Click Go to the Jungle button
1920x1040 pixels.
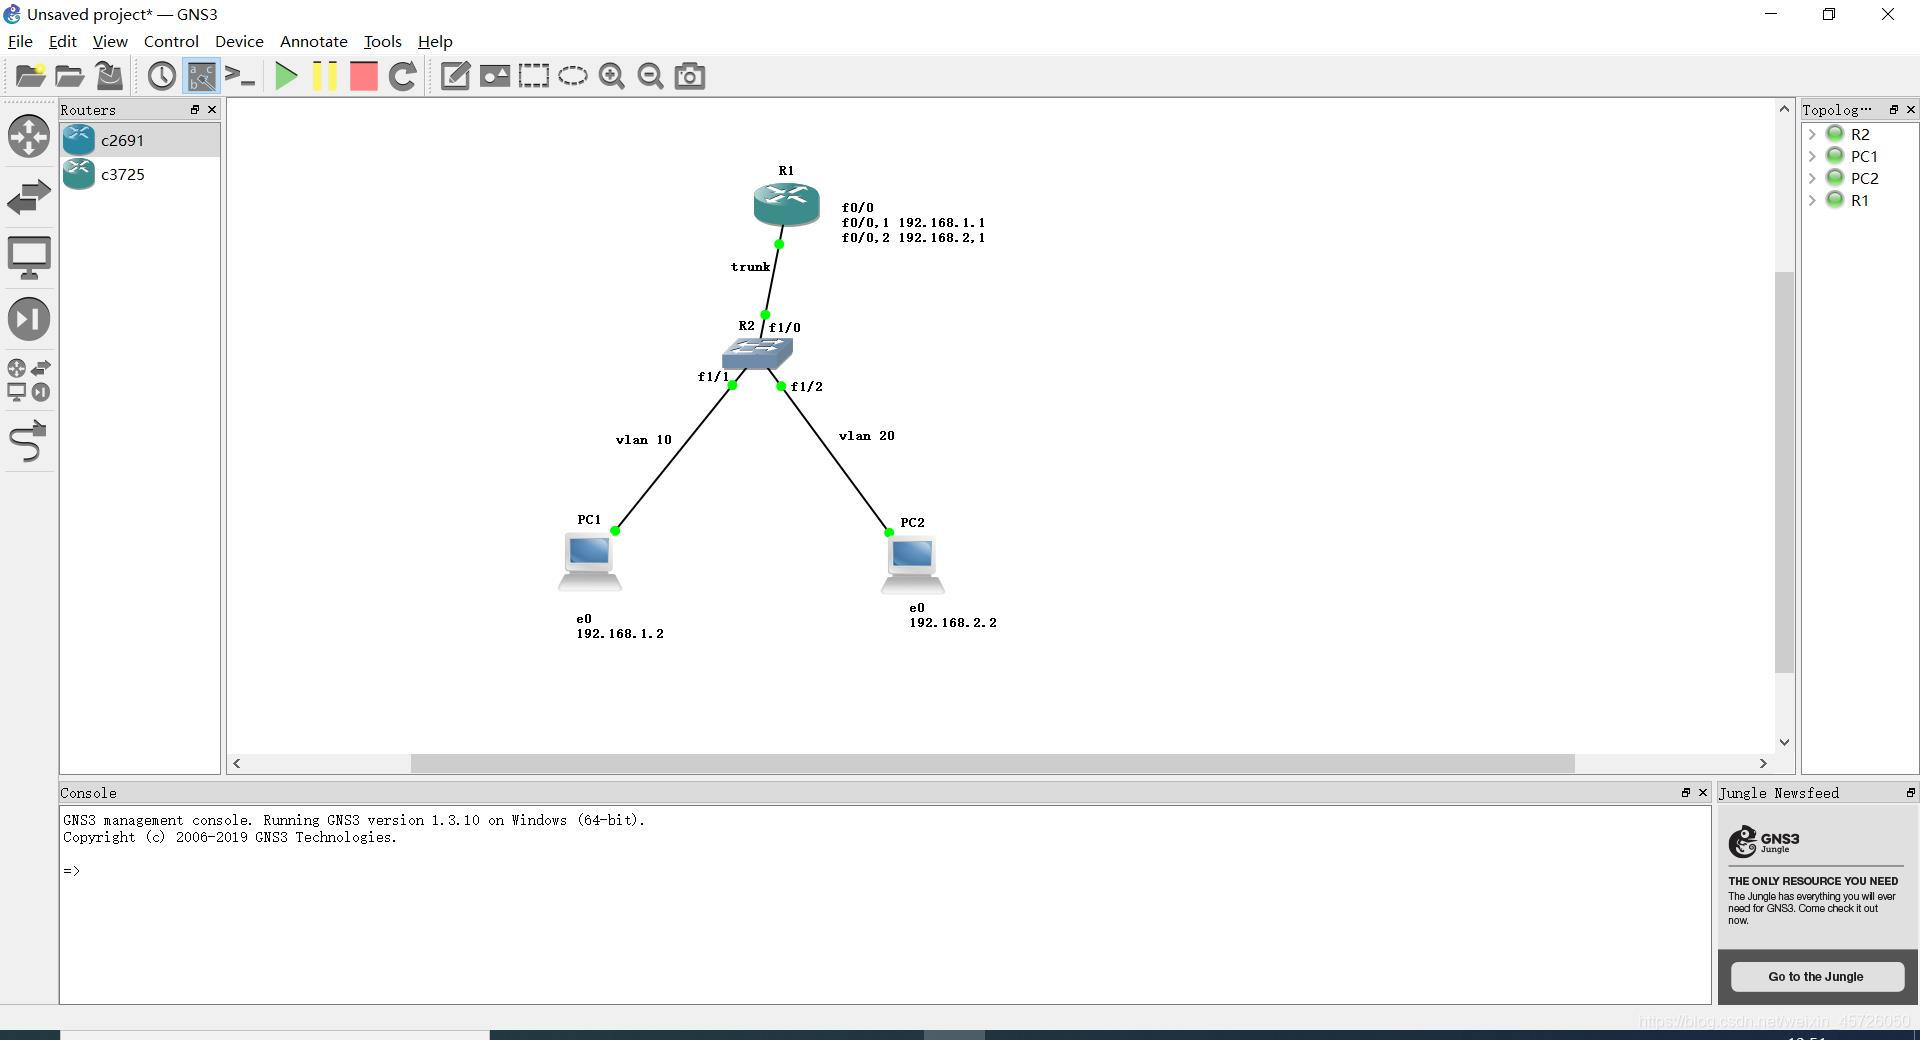(x=1816, y=976)
